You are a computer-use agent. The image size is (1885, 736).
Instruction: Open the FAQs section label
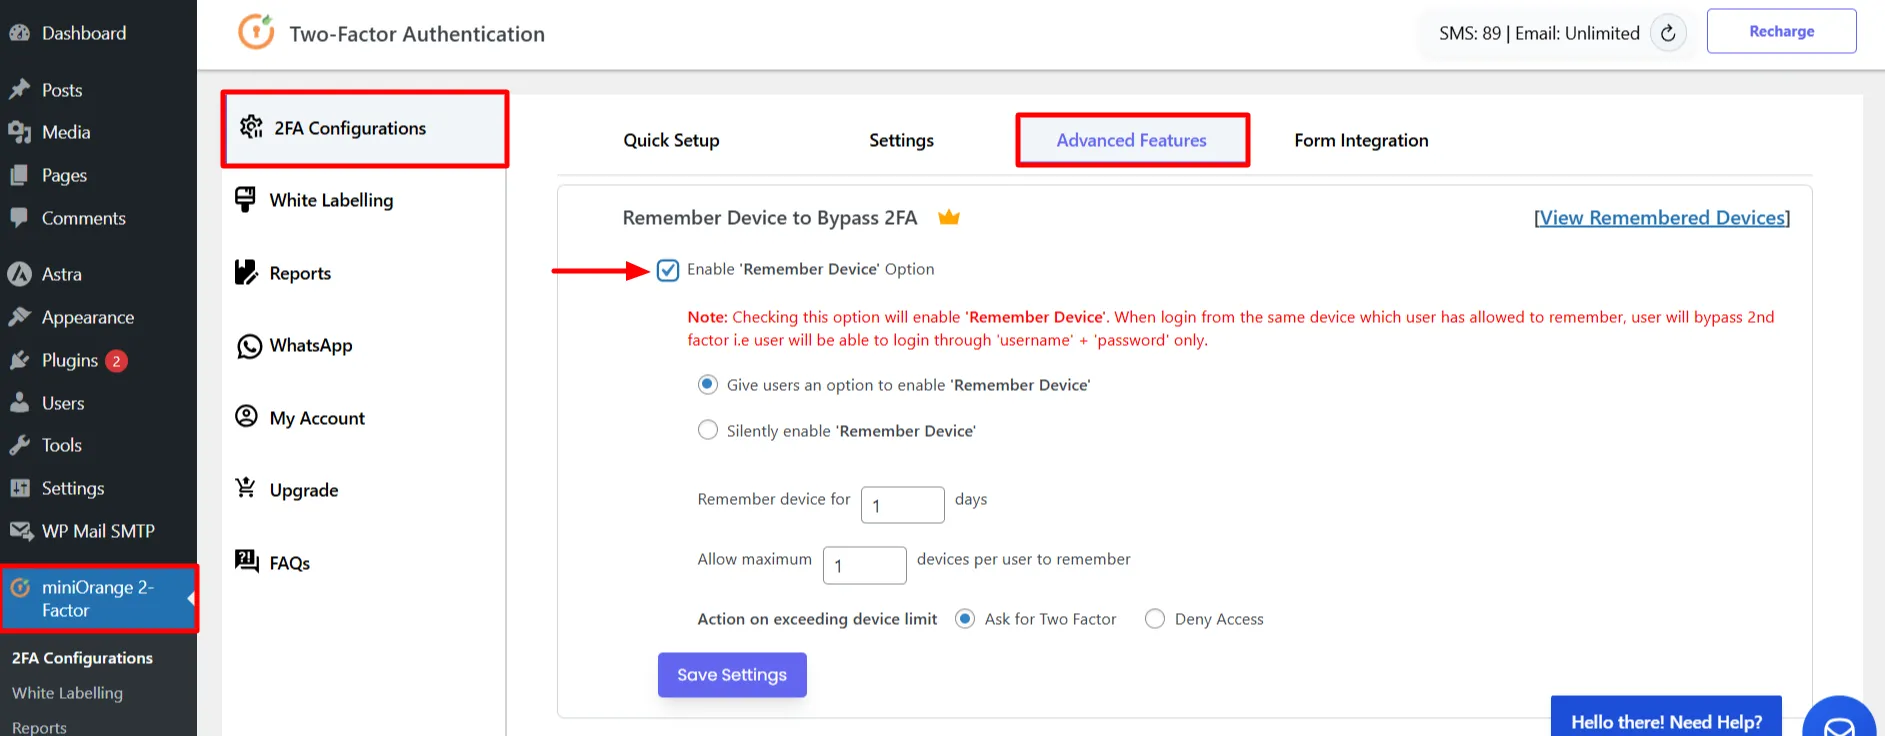click(290, 563)
